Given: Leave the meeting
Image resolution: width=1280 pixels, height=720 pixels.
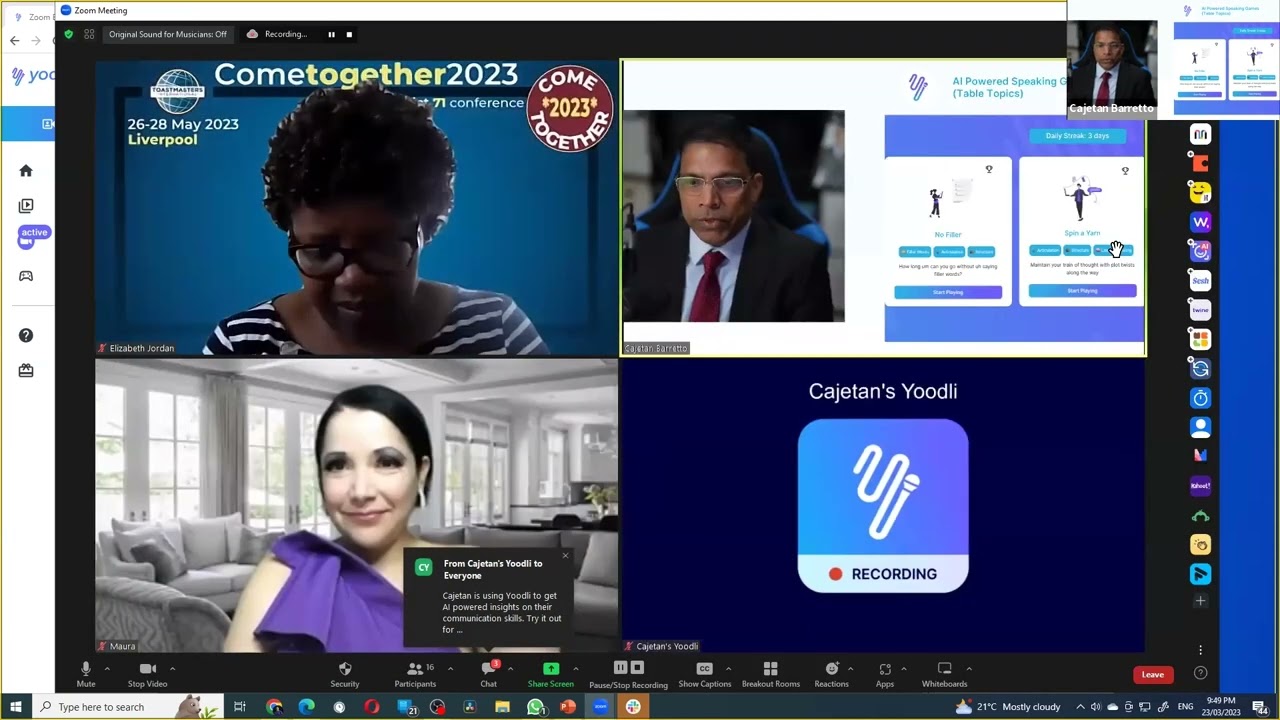Looking at the screenshot, I should tap(1153, 674).
